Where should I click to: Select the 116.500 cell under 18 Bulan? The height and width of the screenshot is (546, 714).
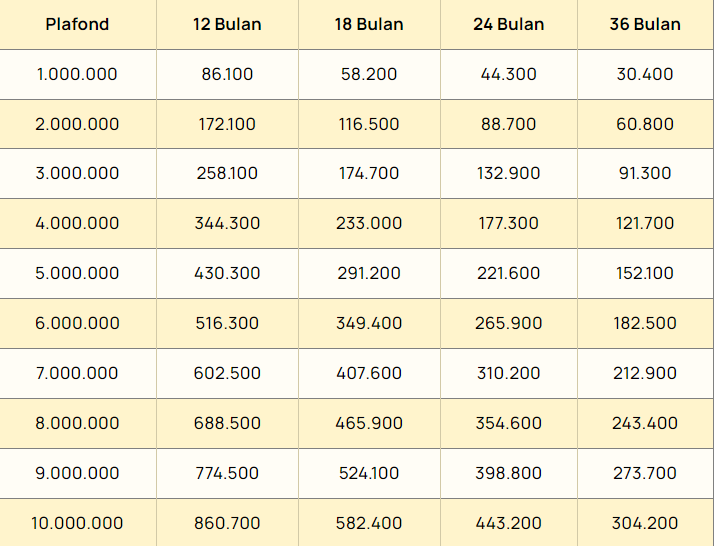369,124
